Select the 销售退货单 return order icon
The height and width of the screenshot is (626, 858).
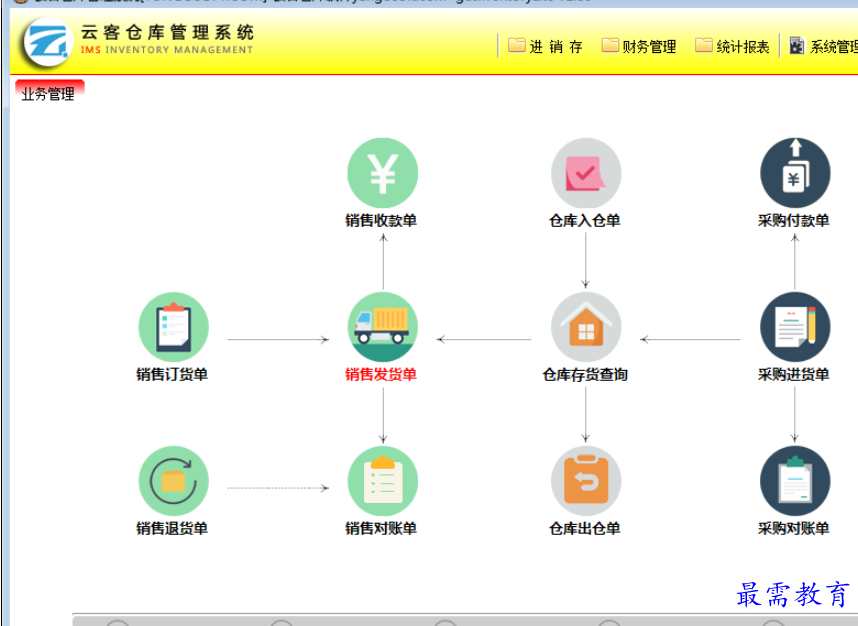tap(173, 480)
